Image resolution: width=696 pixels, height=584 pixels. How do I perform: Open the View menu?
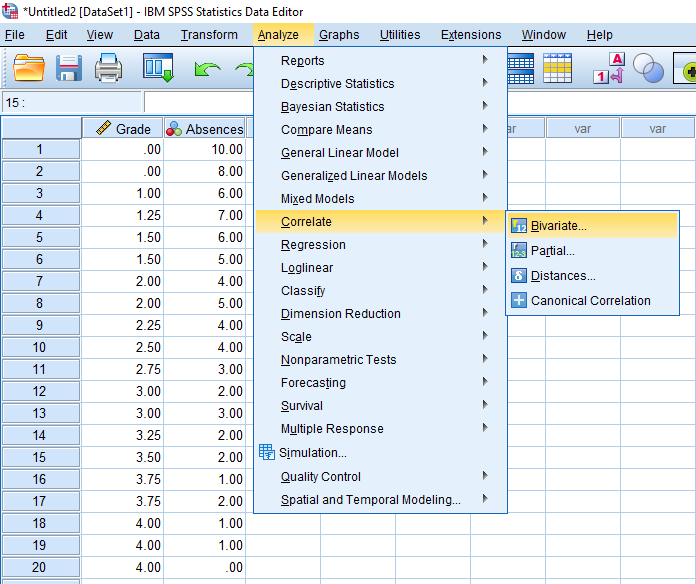(x=99, y=35)
